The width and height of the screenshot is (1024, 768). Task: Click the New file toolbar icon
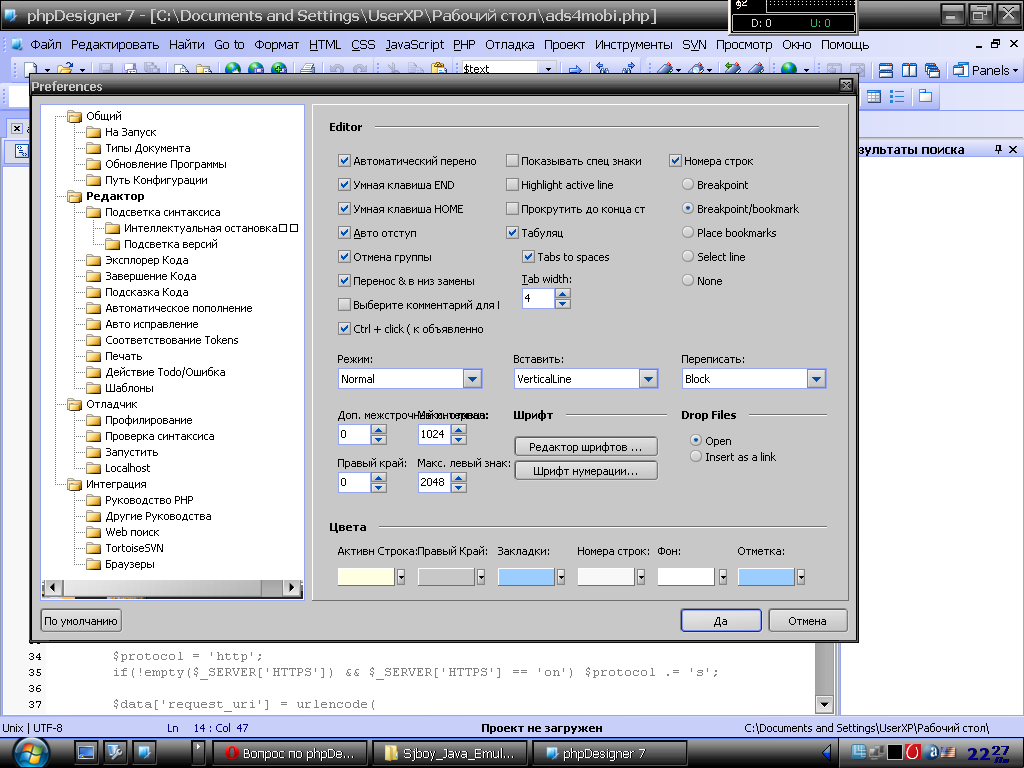pyautogui.click(x=30, y=69)
